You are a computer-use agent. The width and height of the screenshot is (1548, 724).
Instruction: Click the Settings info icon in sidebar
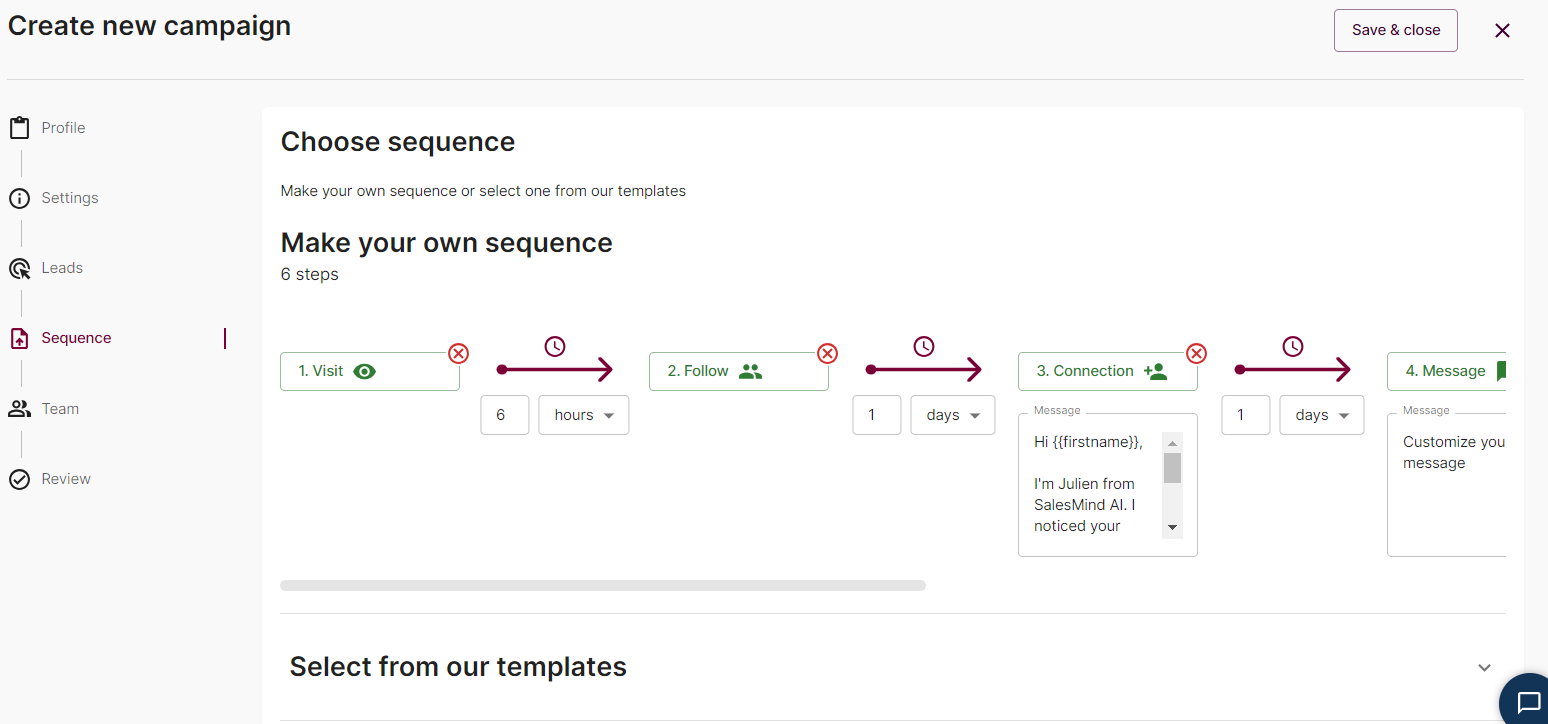19,198
